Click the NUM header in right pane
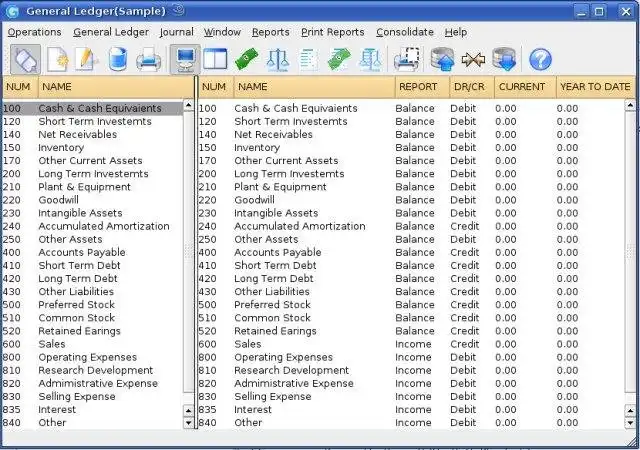 point(216,87)
